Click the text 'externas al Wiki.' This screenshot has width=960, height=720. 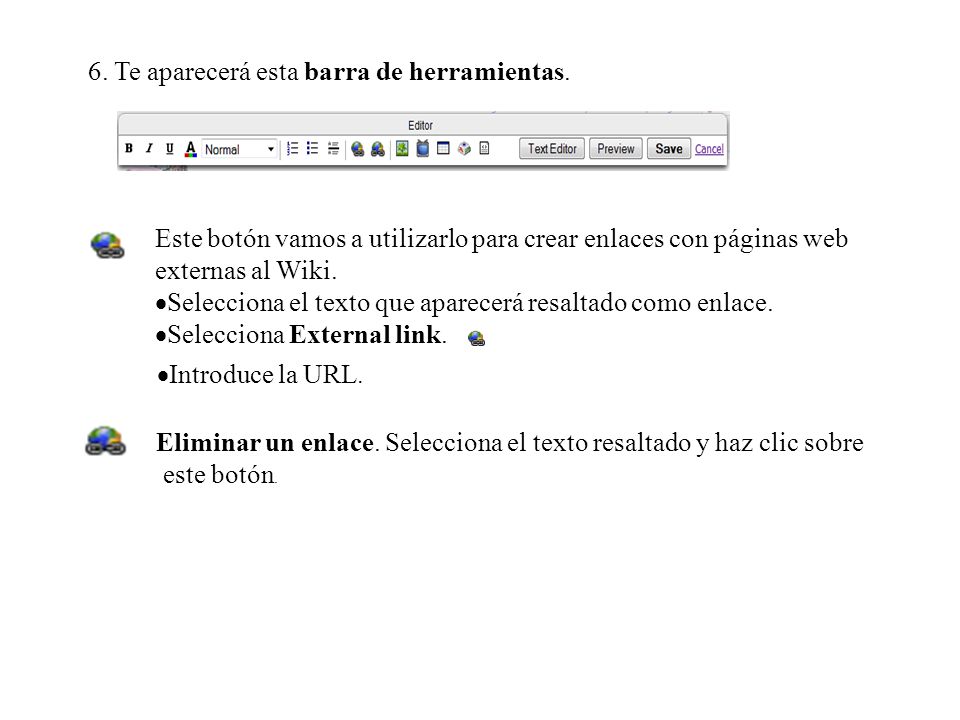[x=246, y=271]
